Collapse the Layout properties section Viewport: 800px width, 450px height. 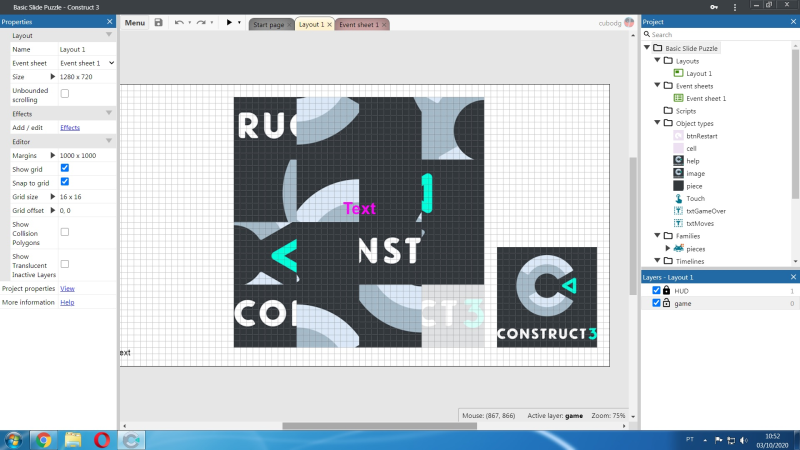click(x=109, y=35)
